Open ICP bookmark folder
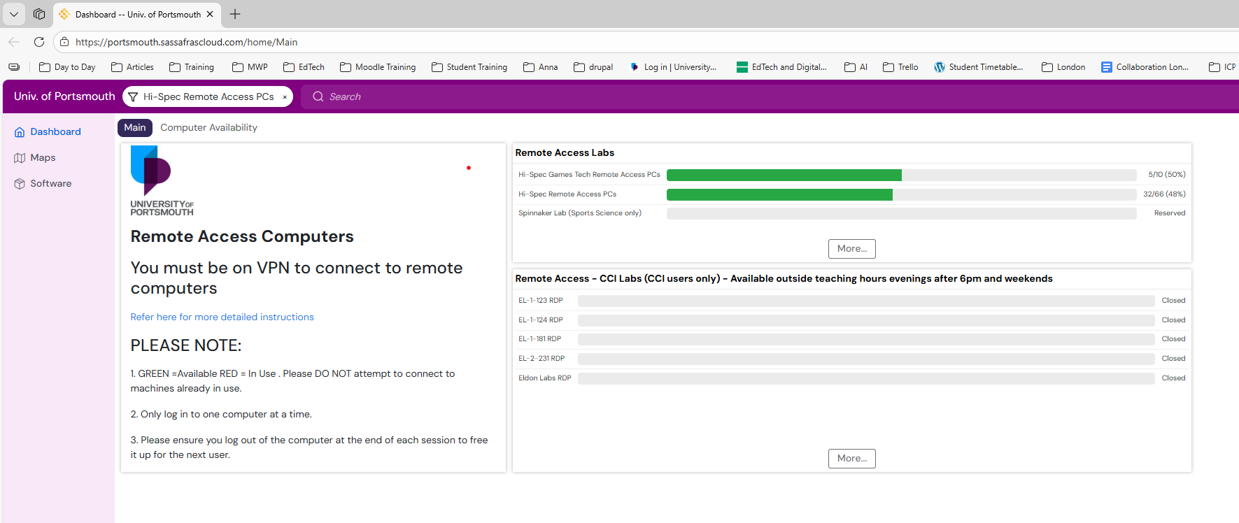 click(1222, 67)
